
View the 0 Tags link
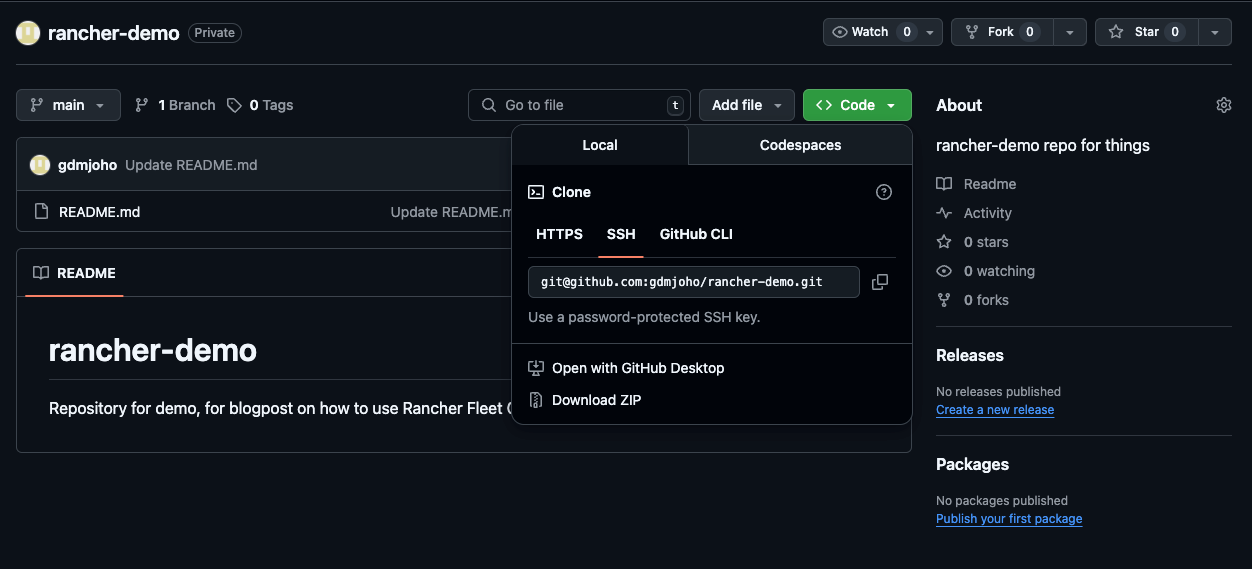point(260,105)
